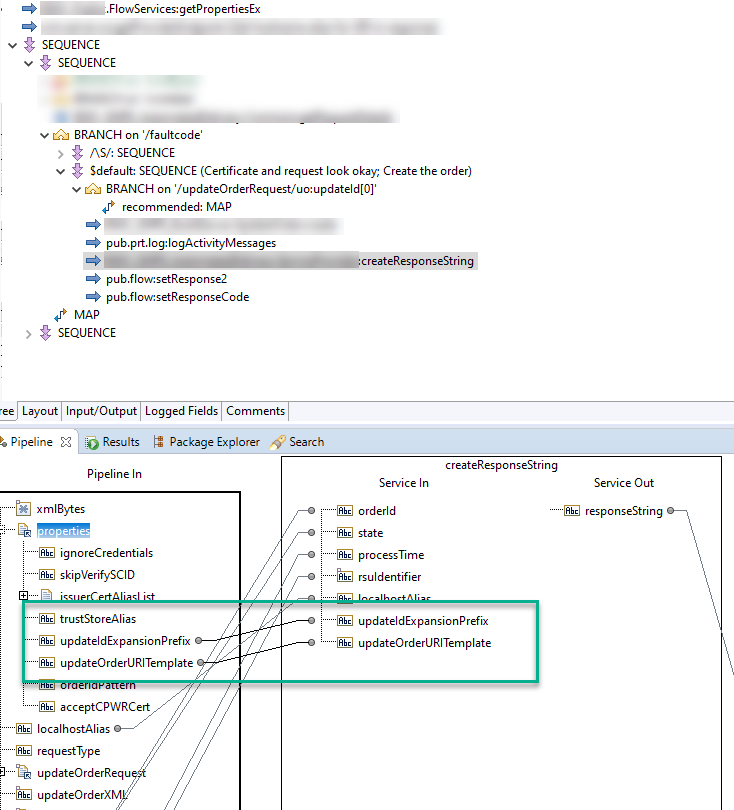This screenshot has width=734, height=810.
Task: Select rsuIdentifier string list in Service In
Action: pyautogui.click(x=389, y=577)
